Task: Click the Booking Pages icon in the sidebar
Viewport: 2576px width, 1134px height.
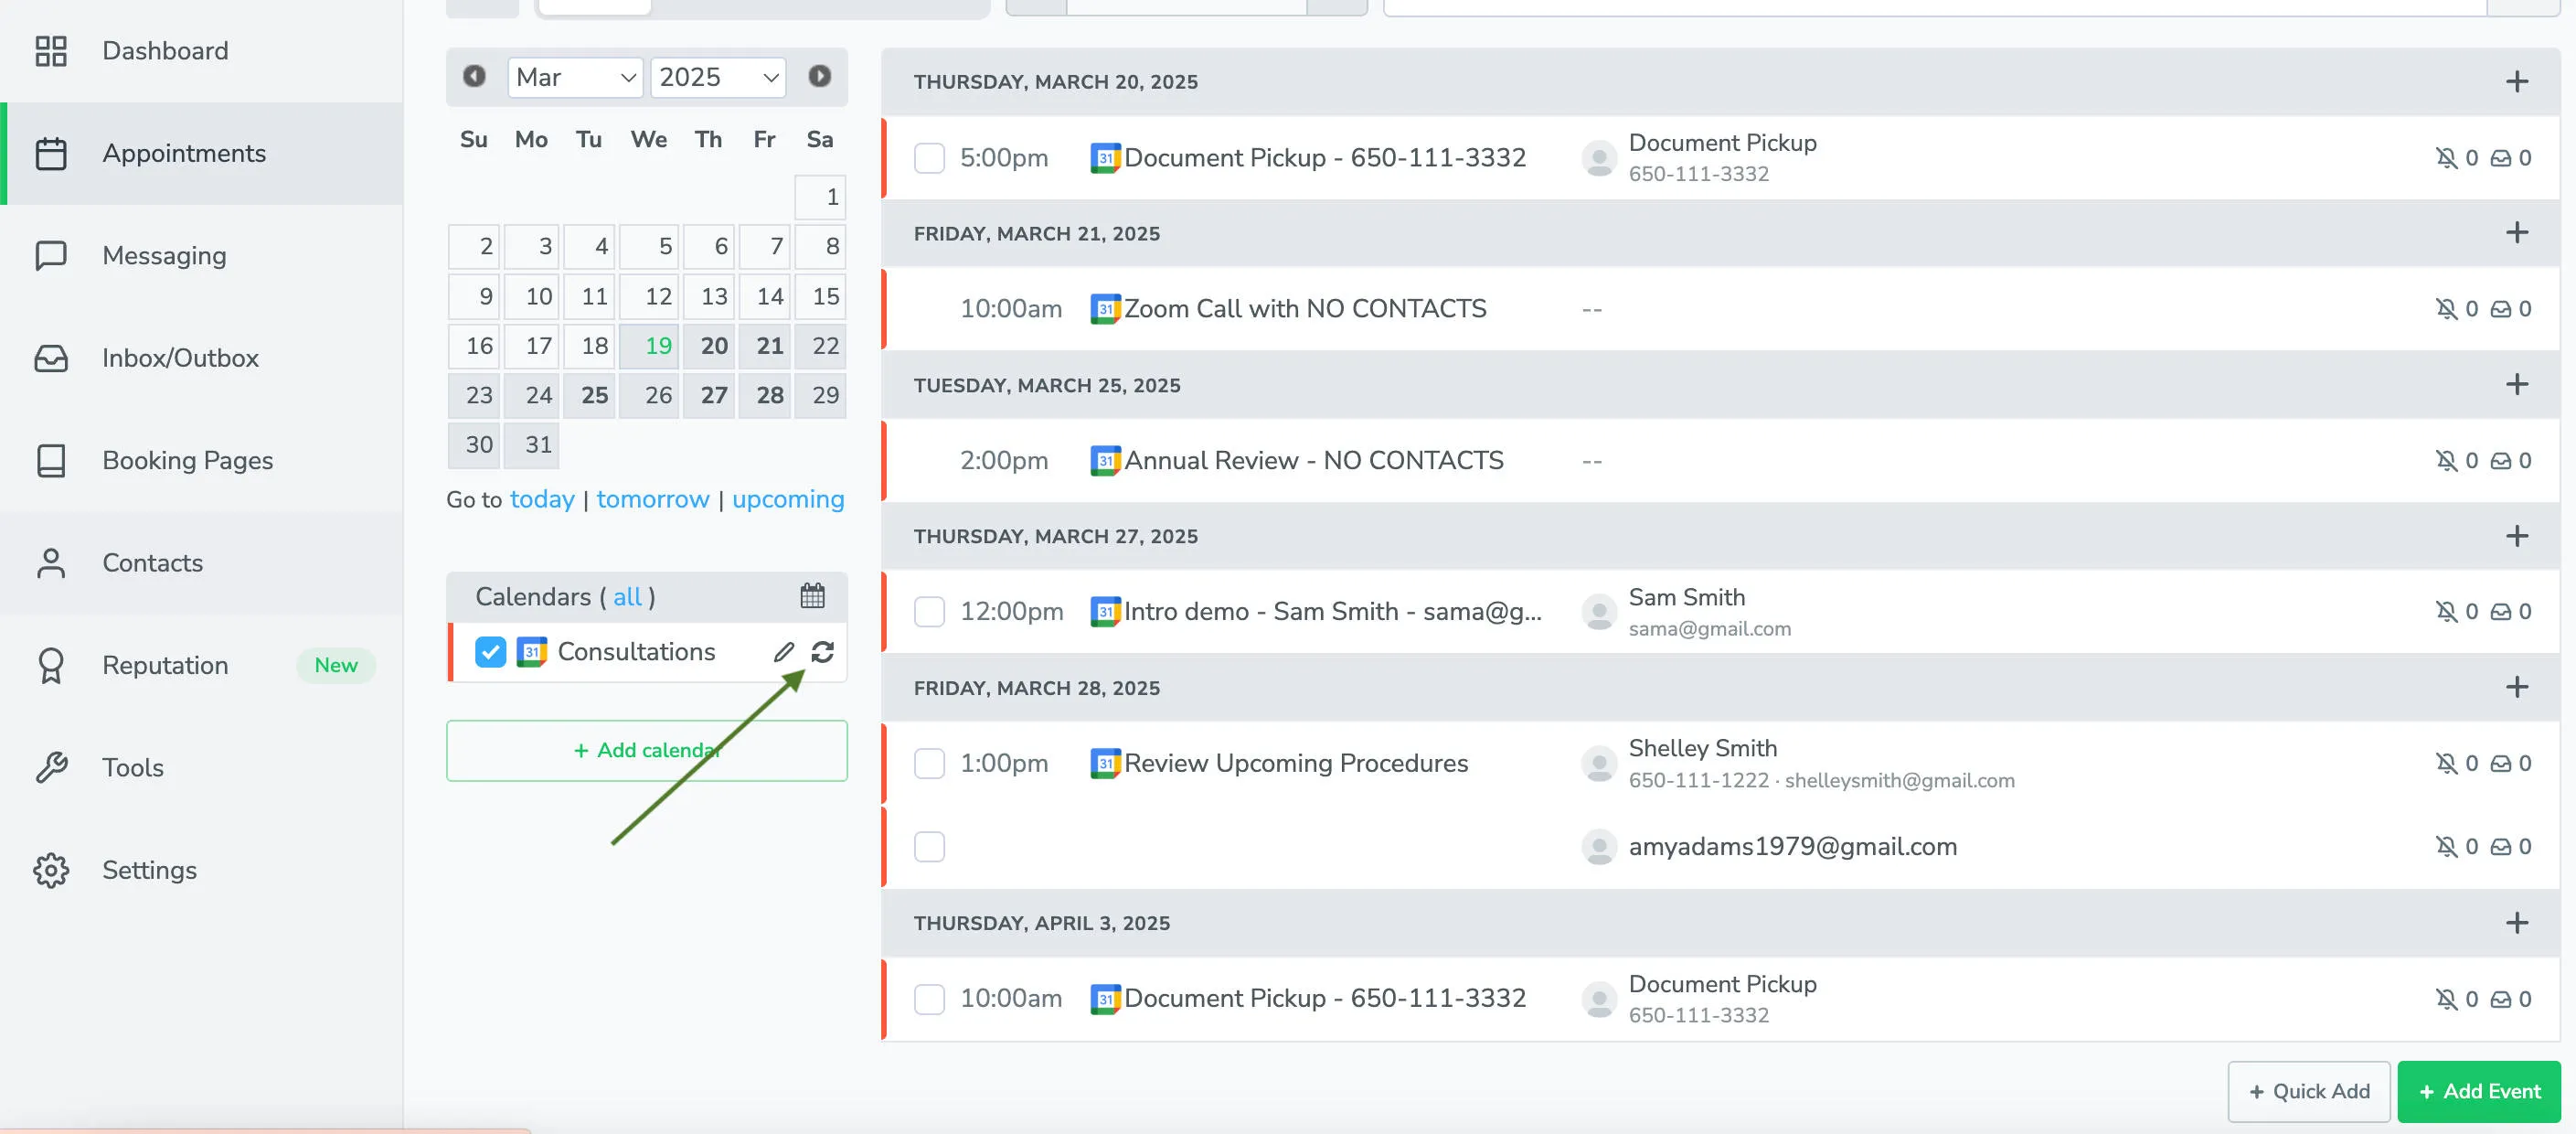Action: click(x=51, y=460)
